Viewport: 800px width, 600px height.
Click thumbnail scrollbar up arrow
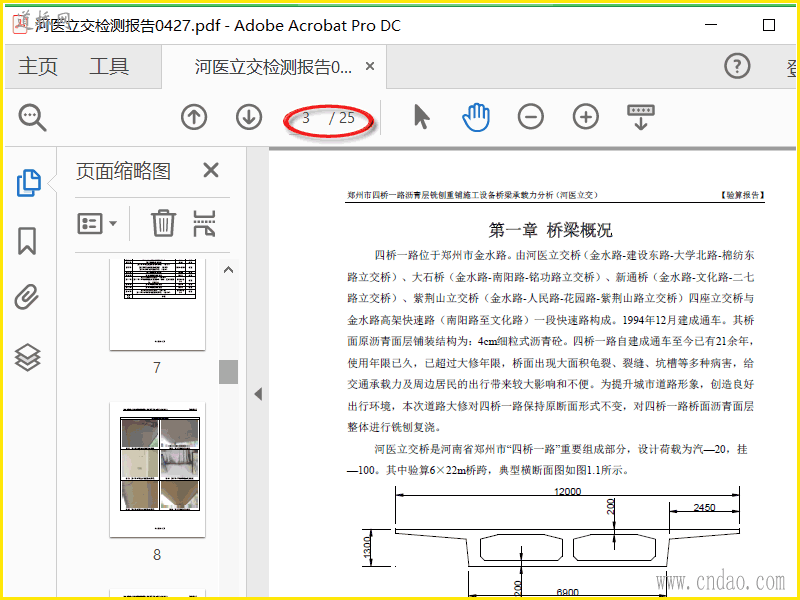(x=229, y=270)
